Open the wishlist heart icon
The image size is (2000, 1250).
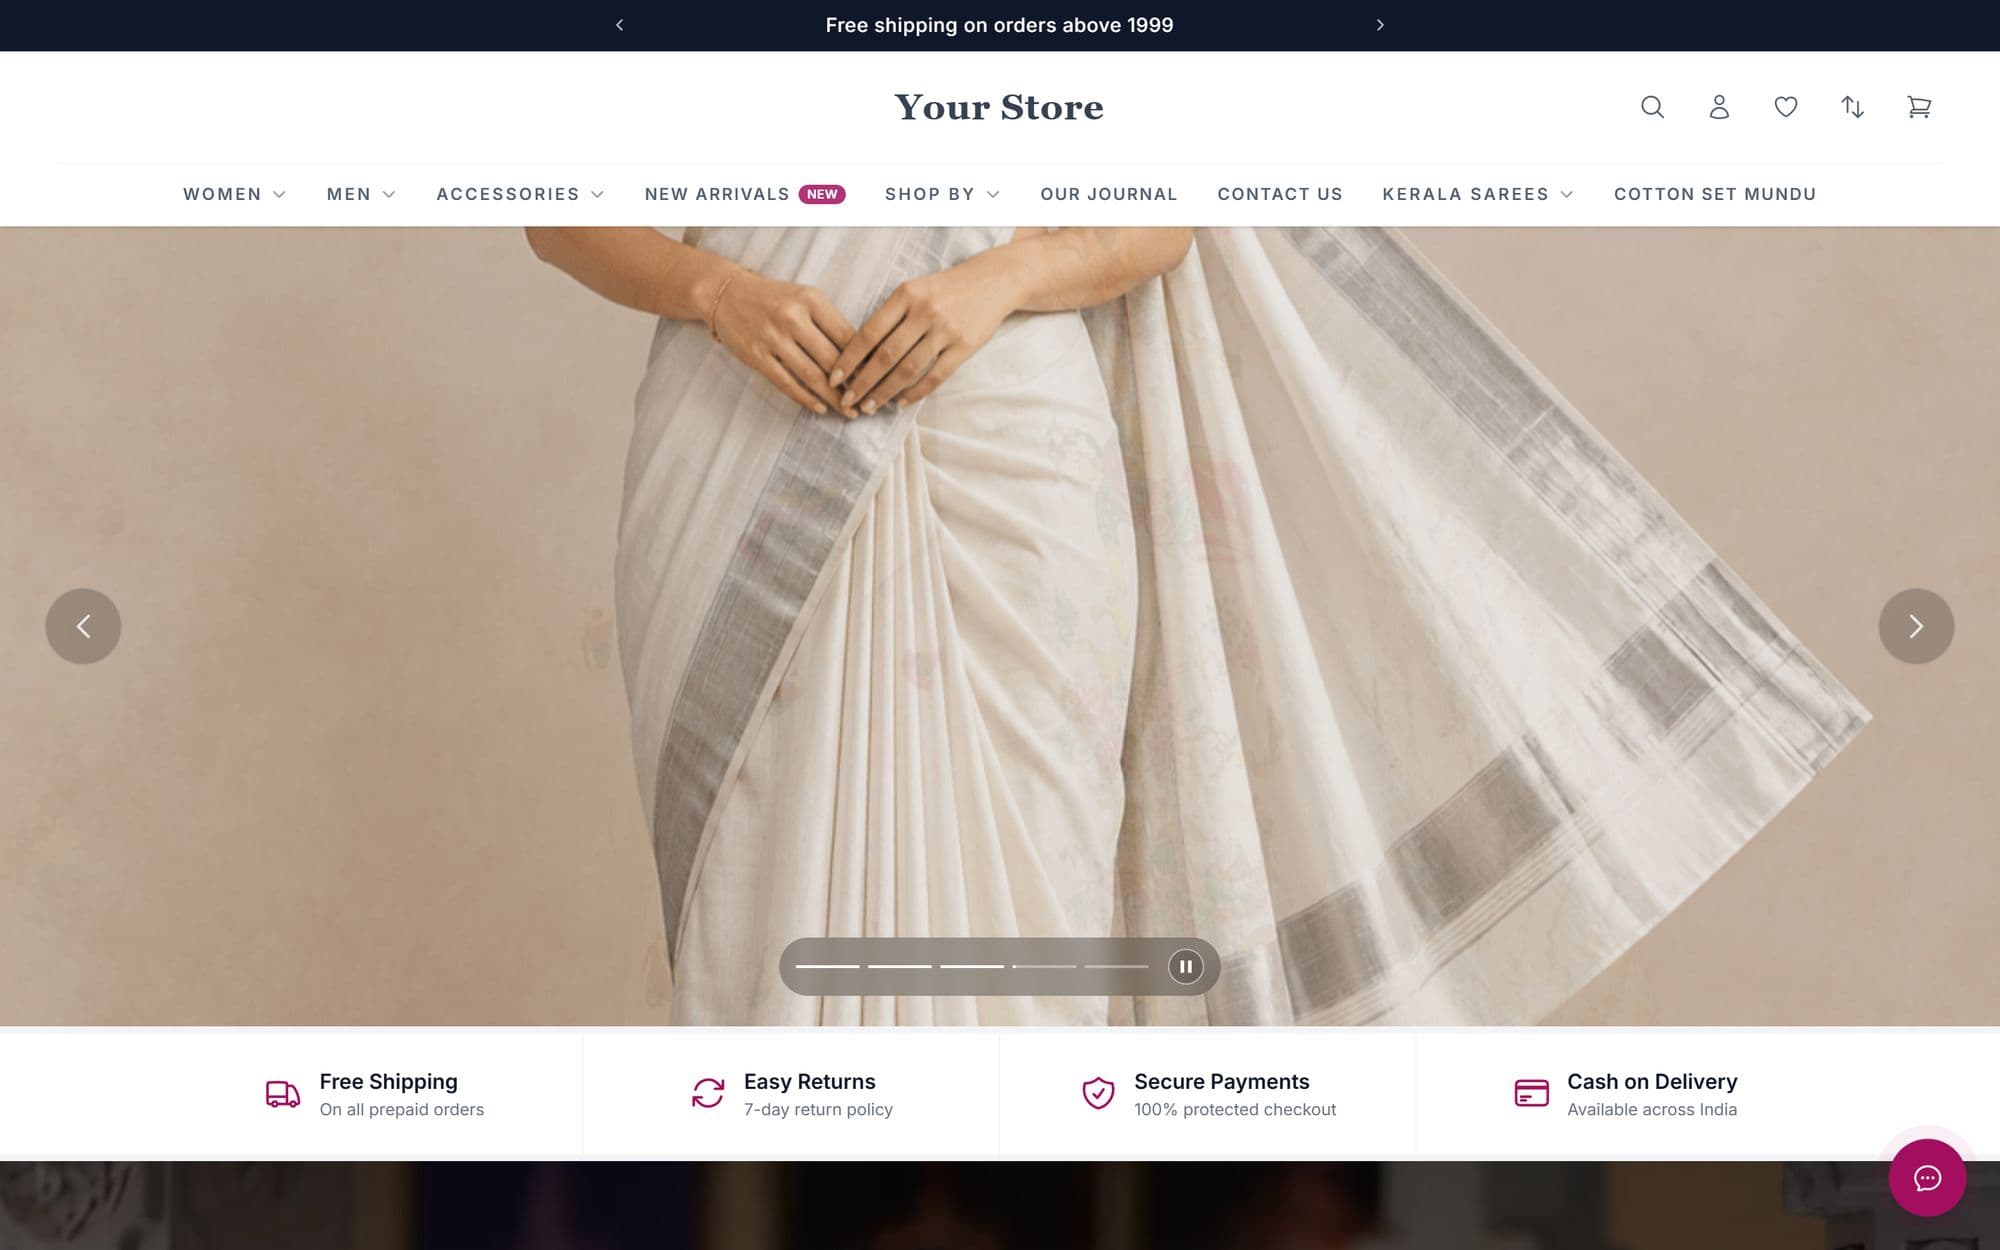point(1786,107)
